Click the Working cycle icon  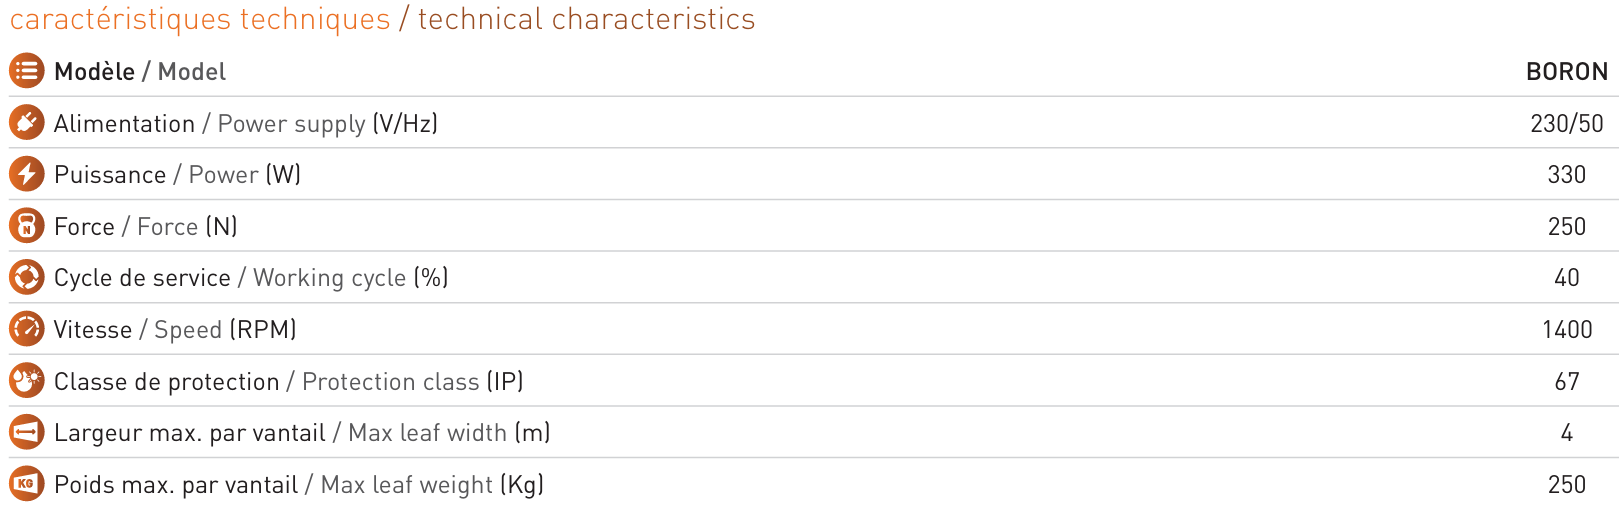[27, 277]
